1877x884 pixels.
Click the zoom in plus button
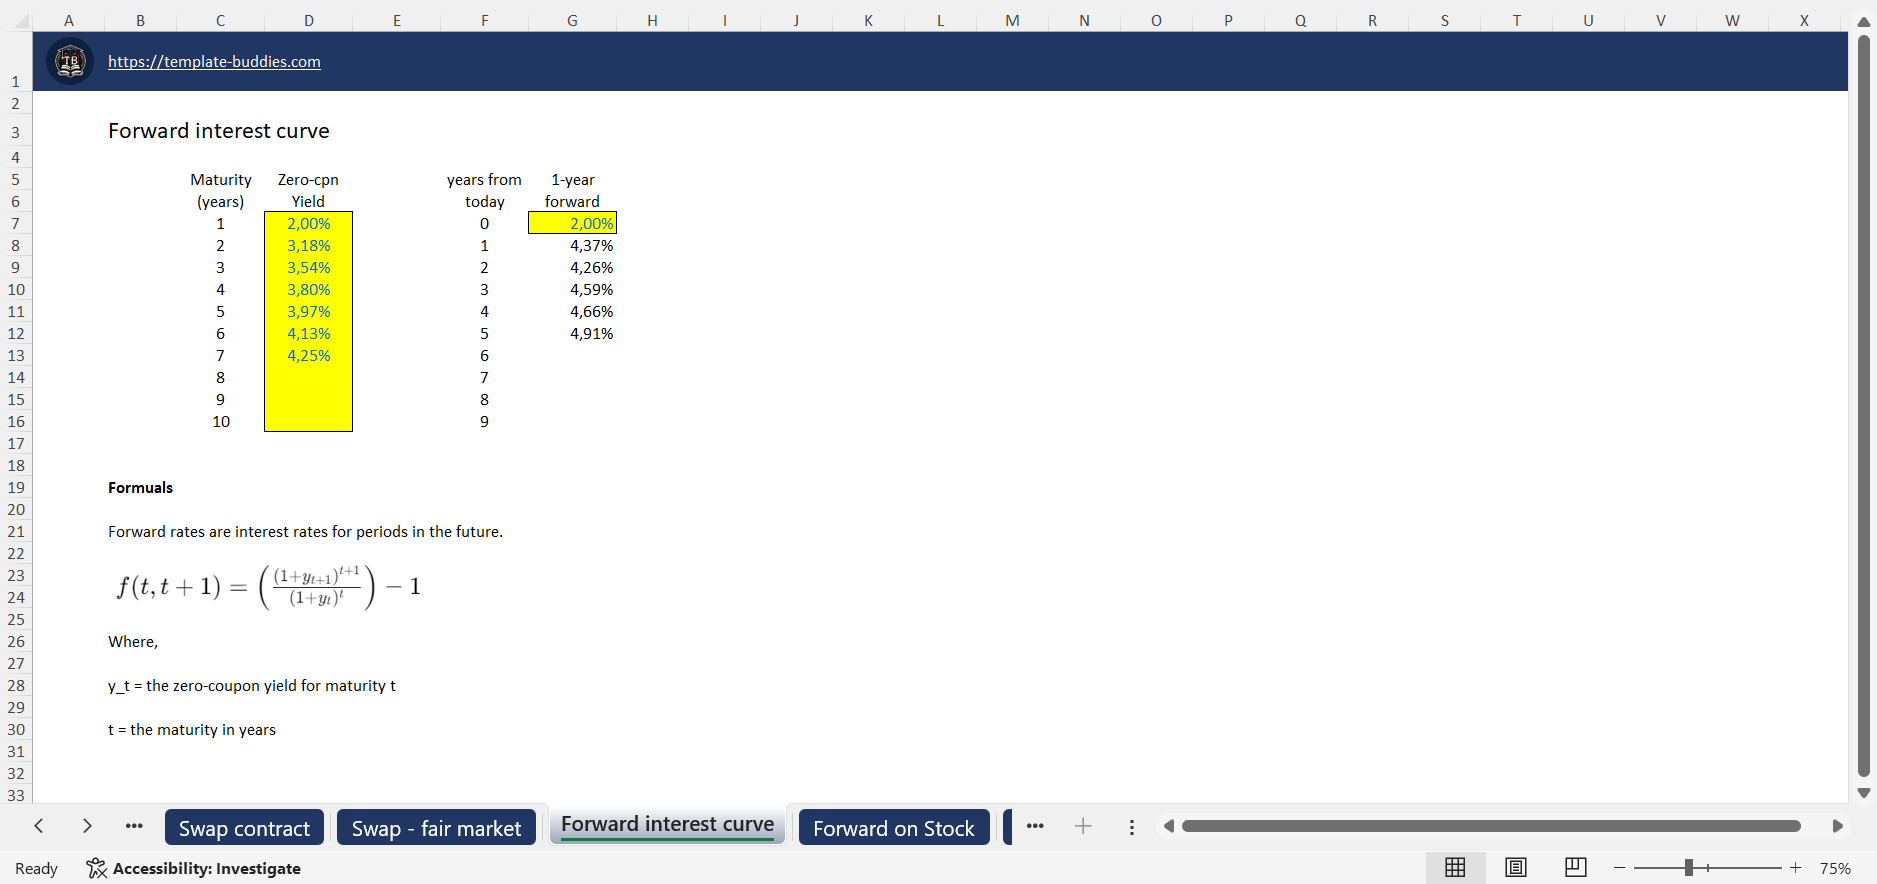pyautogui.click(x=1796, y=868)
